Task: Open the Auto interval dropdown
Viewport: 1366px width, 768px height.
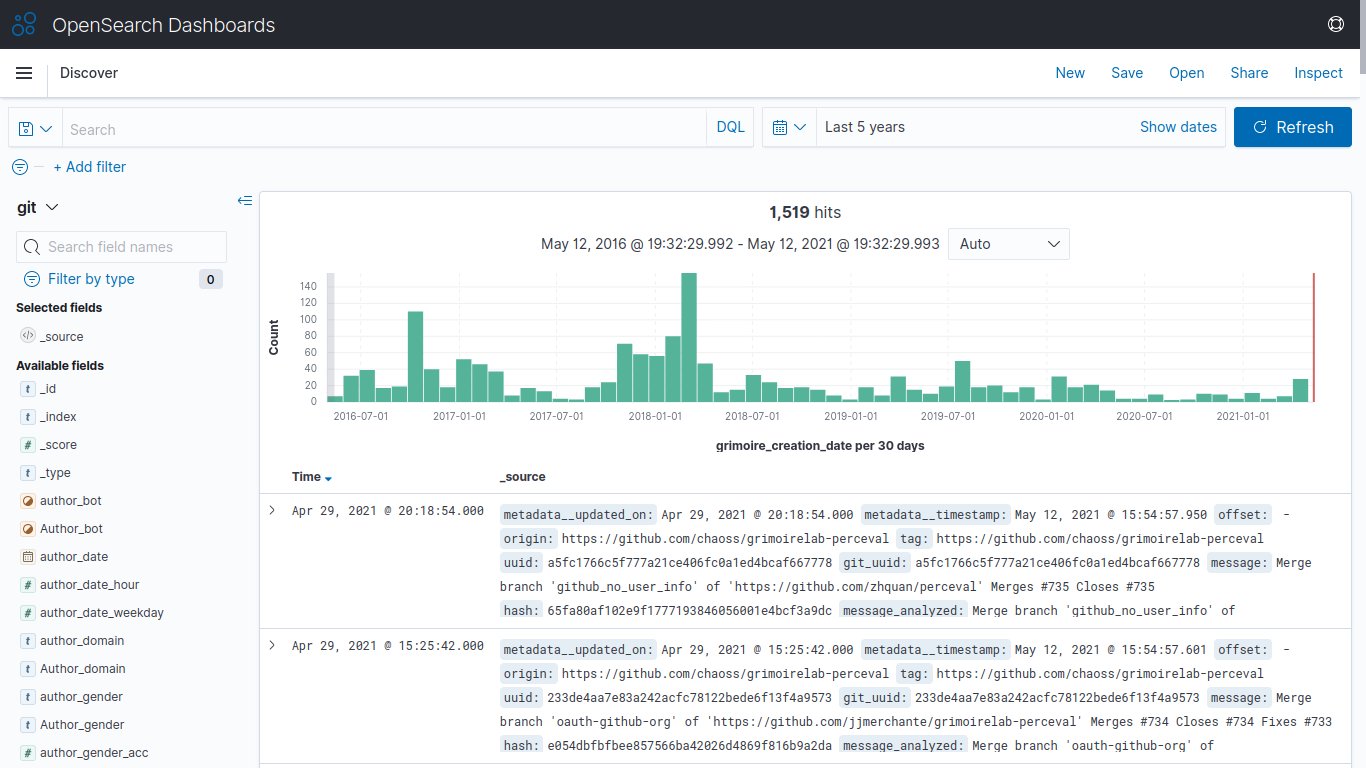Action: 1008,244
